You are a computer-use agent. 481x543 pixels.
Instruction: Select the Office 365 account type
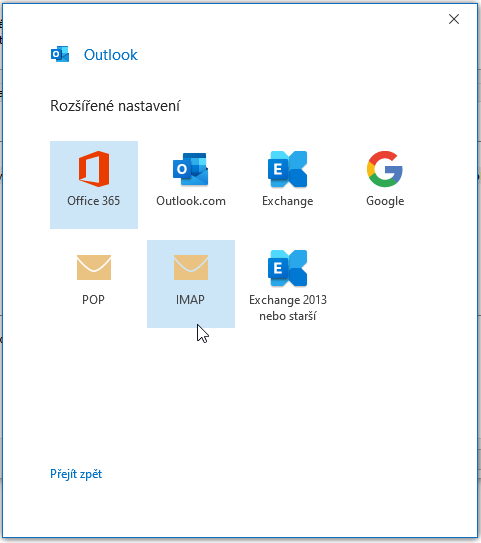click(94, 185)
